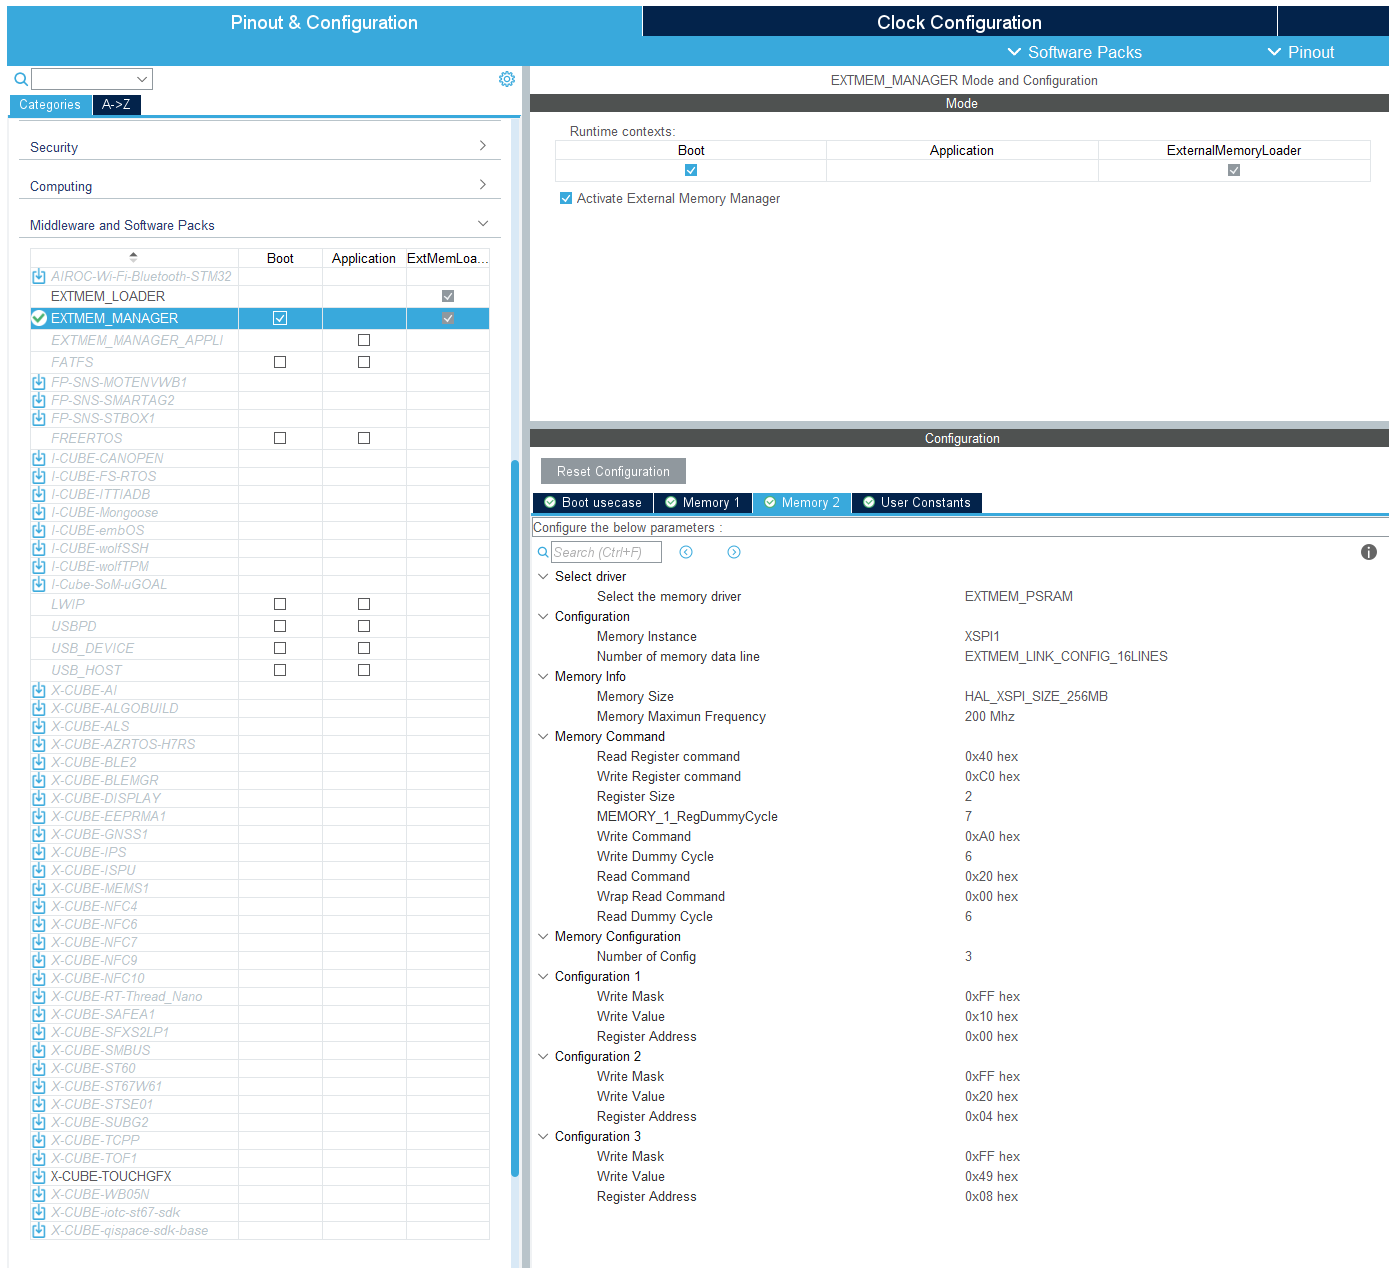This screenshot has width=1389, height=1268.
Task: Toggle Activate External Memory Manager checkbox
Action: (x=566, y=198)
